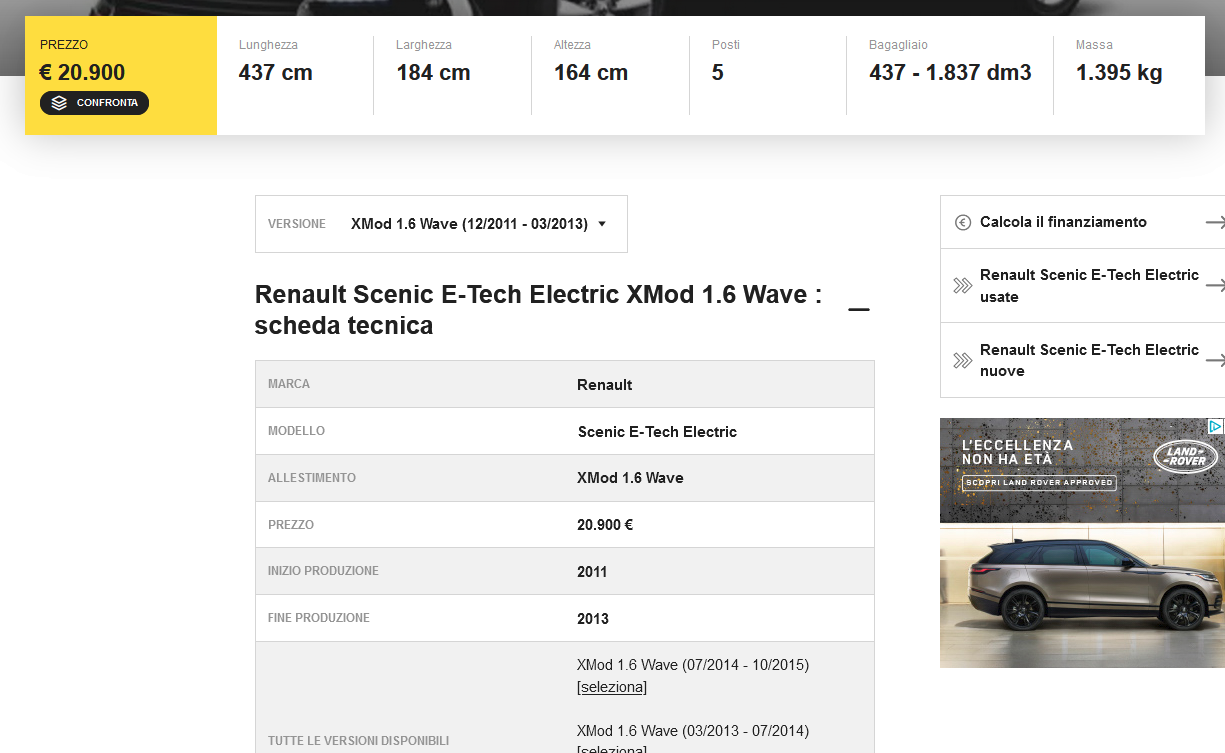Click the ALLESTIMENTO row label
Viewport: 1225px width, 753px height.
point(312,478)
